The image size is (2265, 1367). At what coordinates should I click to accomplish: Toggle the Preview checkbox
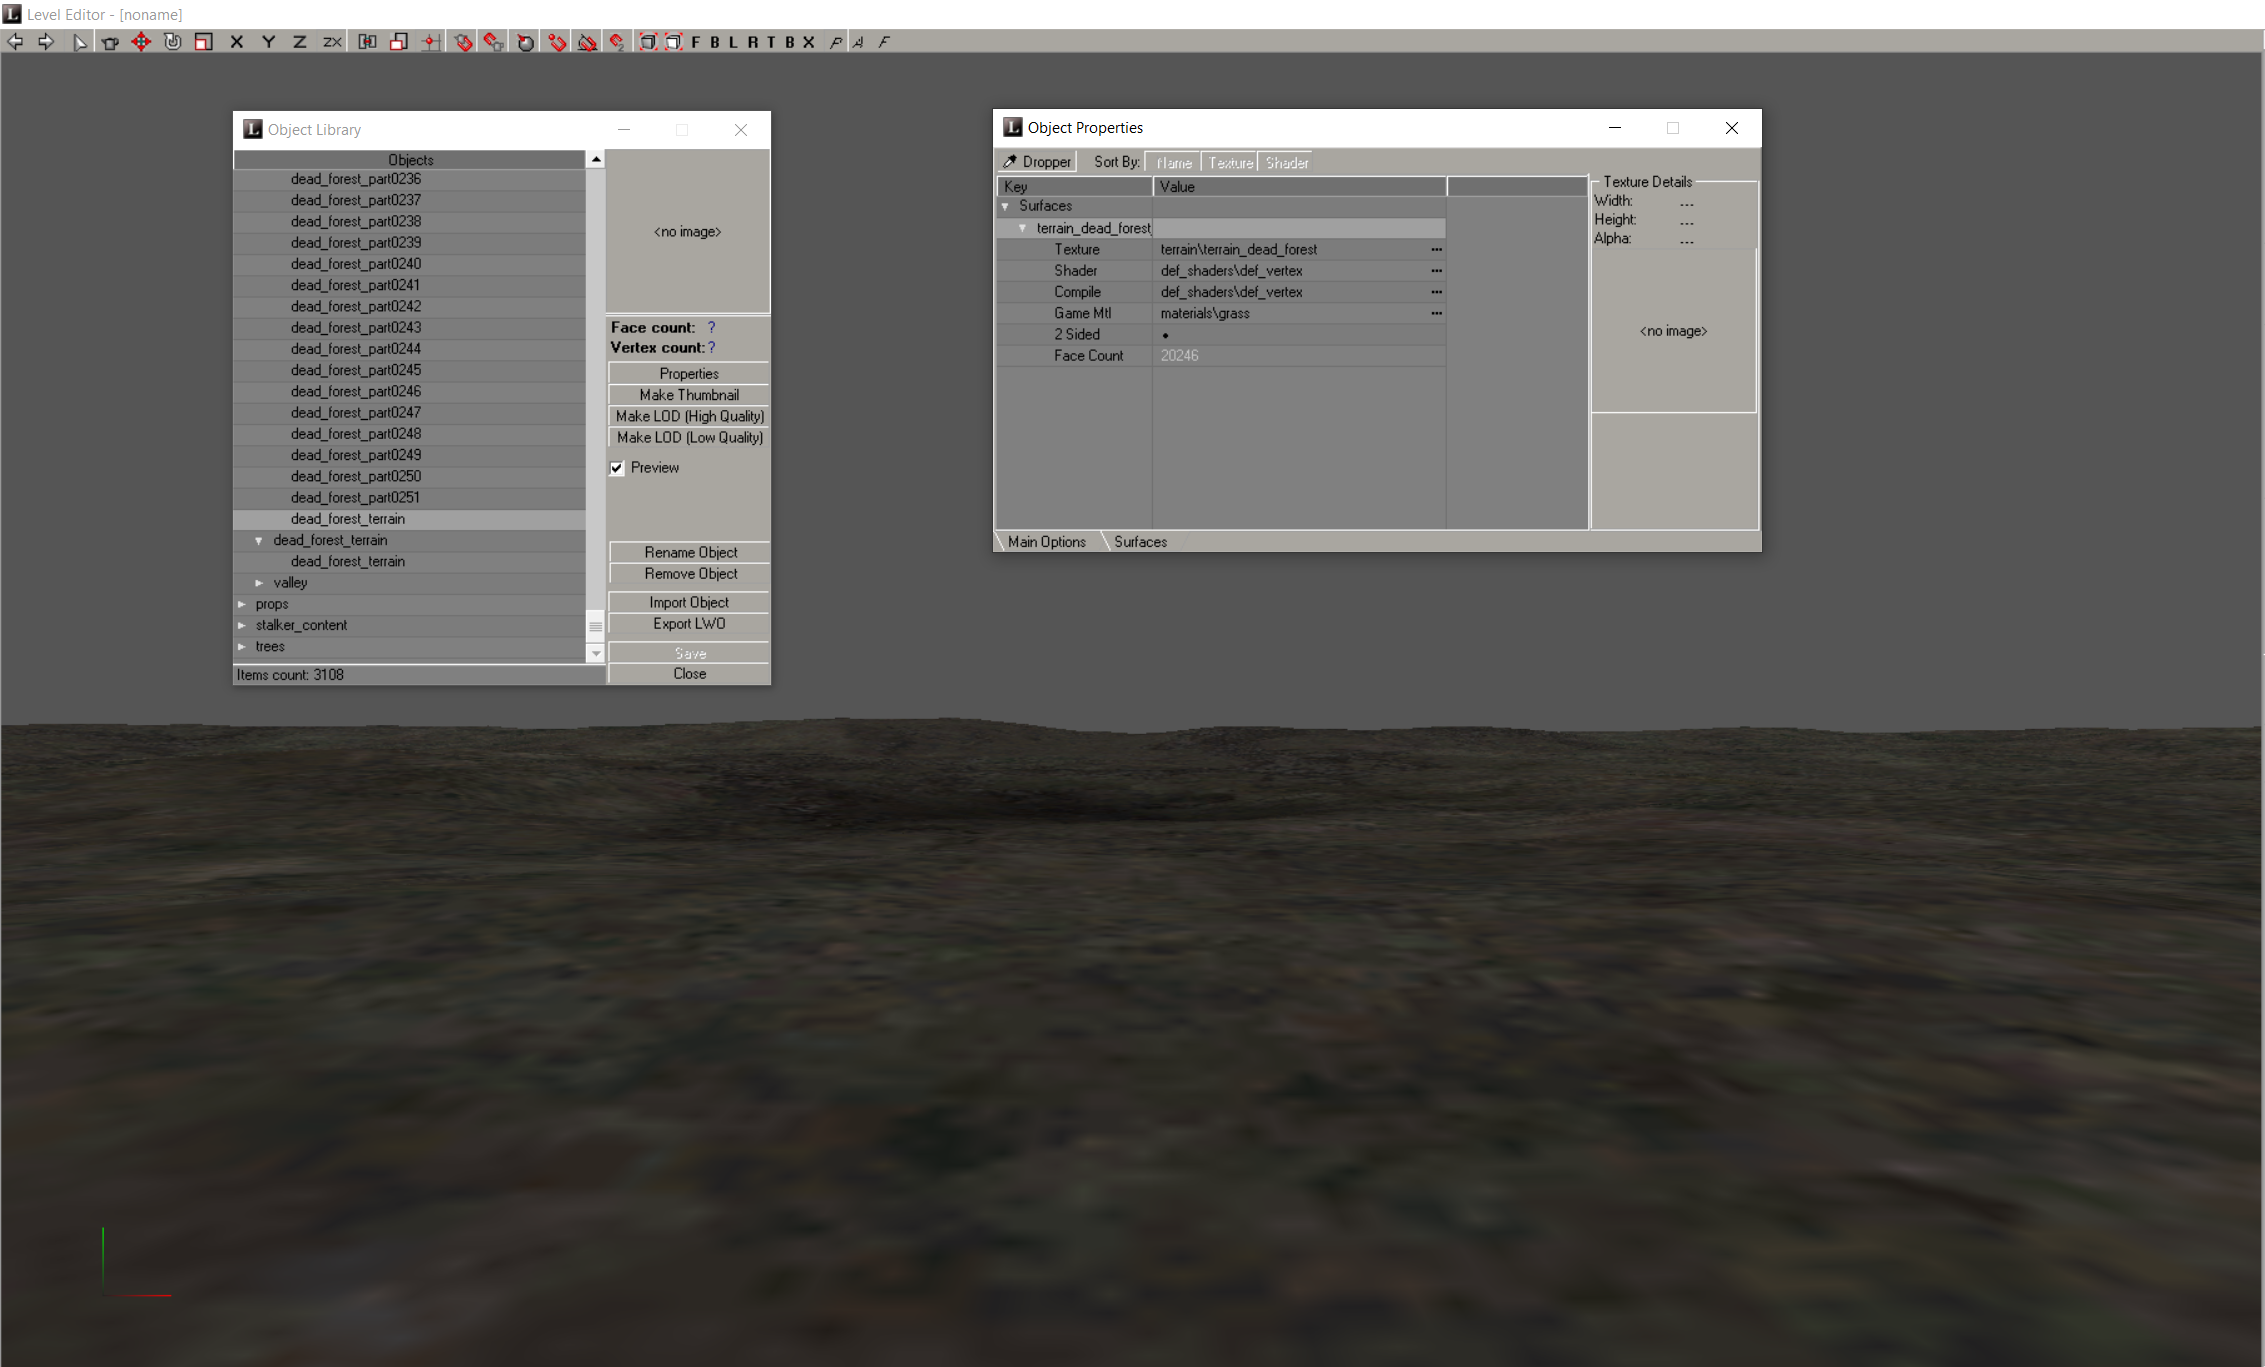point(617,468)
